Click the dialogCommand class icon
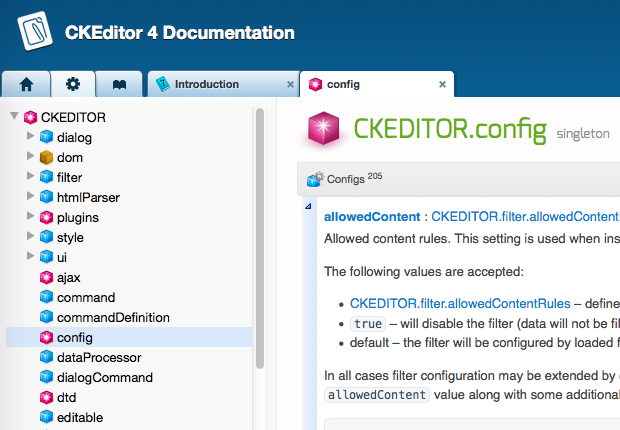The width and height of the screenshot is (620, 430). (x=46, y=377)
